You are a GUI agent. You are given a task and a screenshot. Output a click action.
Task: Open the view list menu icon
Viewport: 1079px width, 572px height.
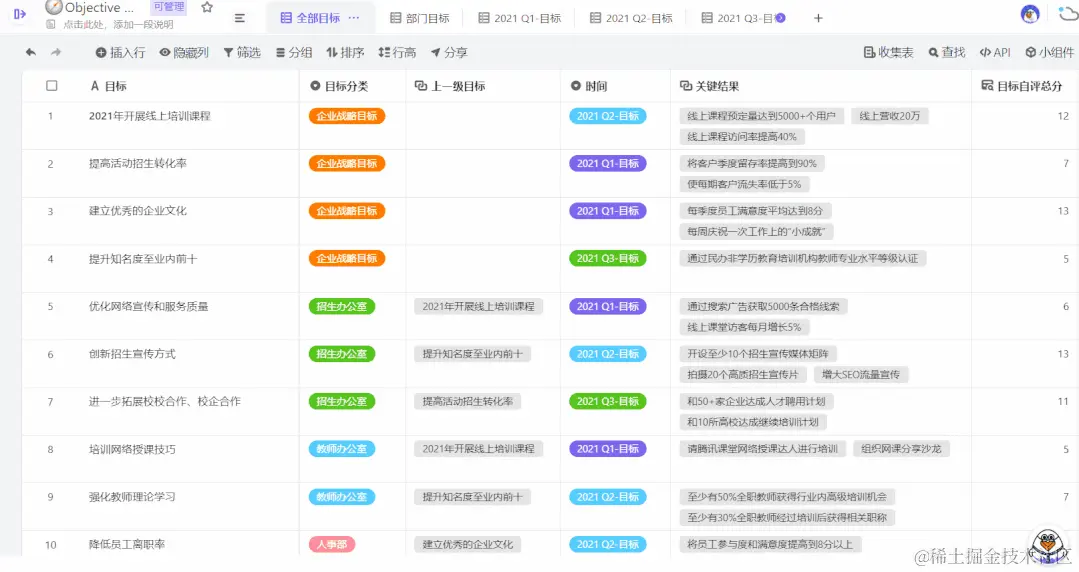[x=239, y=19]
